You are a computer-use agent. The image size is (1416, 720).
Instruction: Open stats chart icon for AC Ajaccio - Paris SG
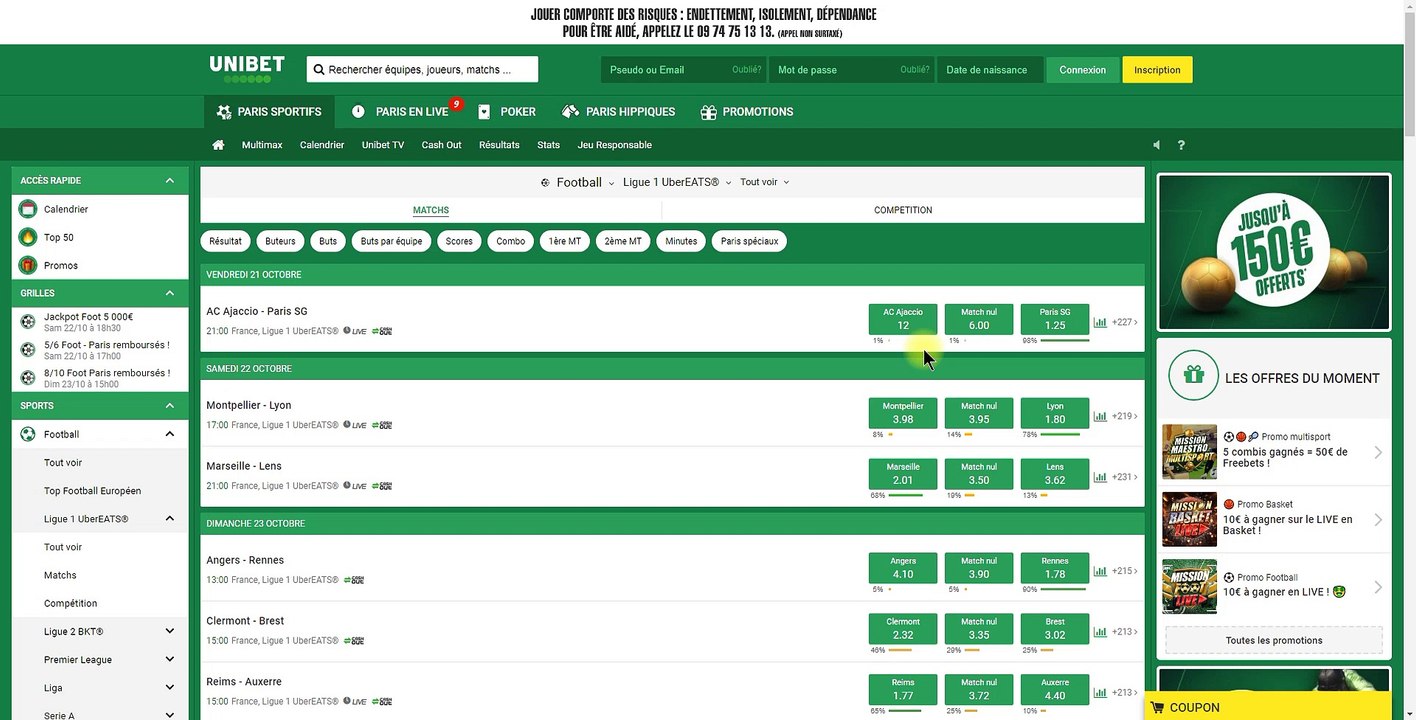1100,322
